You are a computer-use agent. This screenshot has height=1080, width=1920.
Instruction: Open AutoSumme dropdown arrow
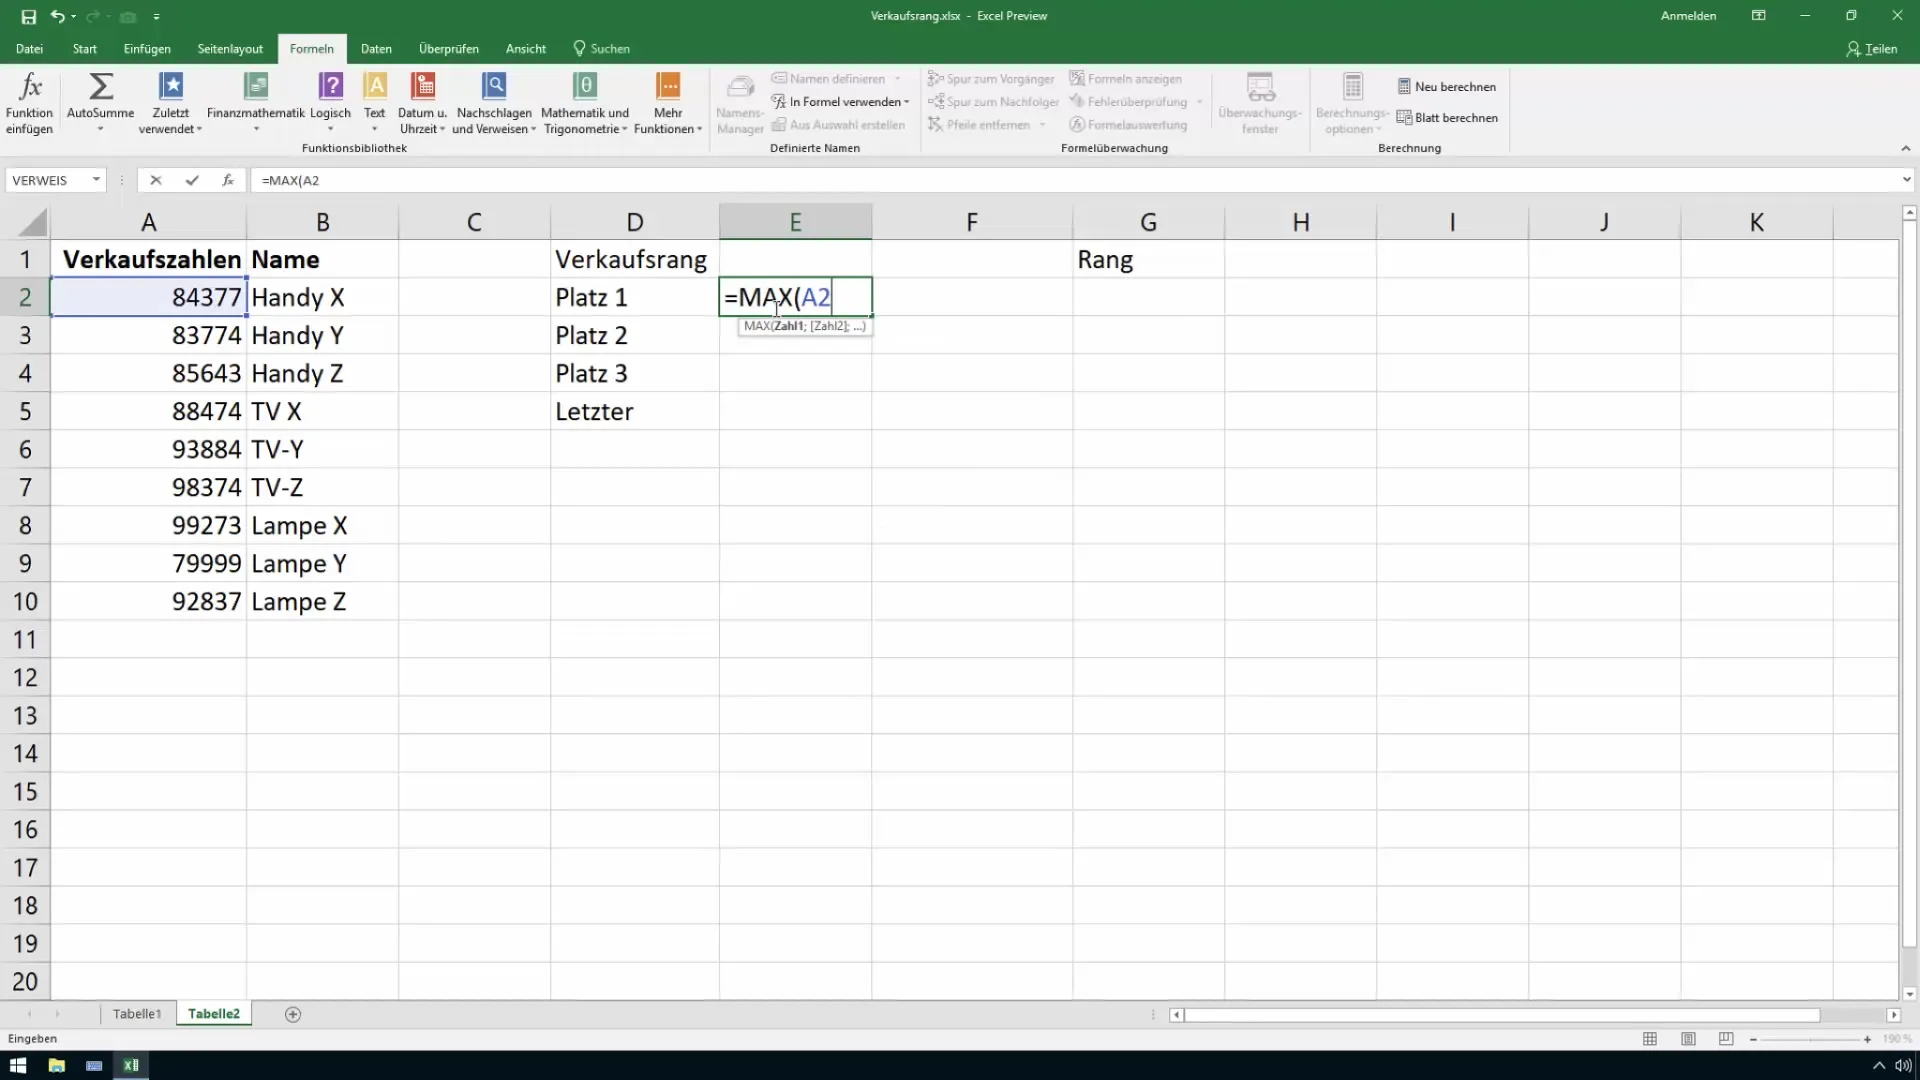click(x=100, y=129)
